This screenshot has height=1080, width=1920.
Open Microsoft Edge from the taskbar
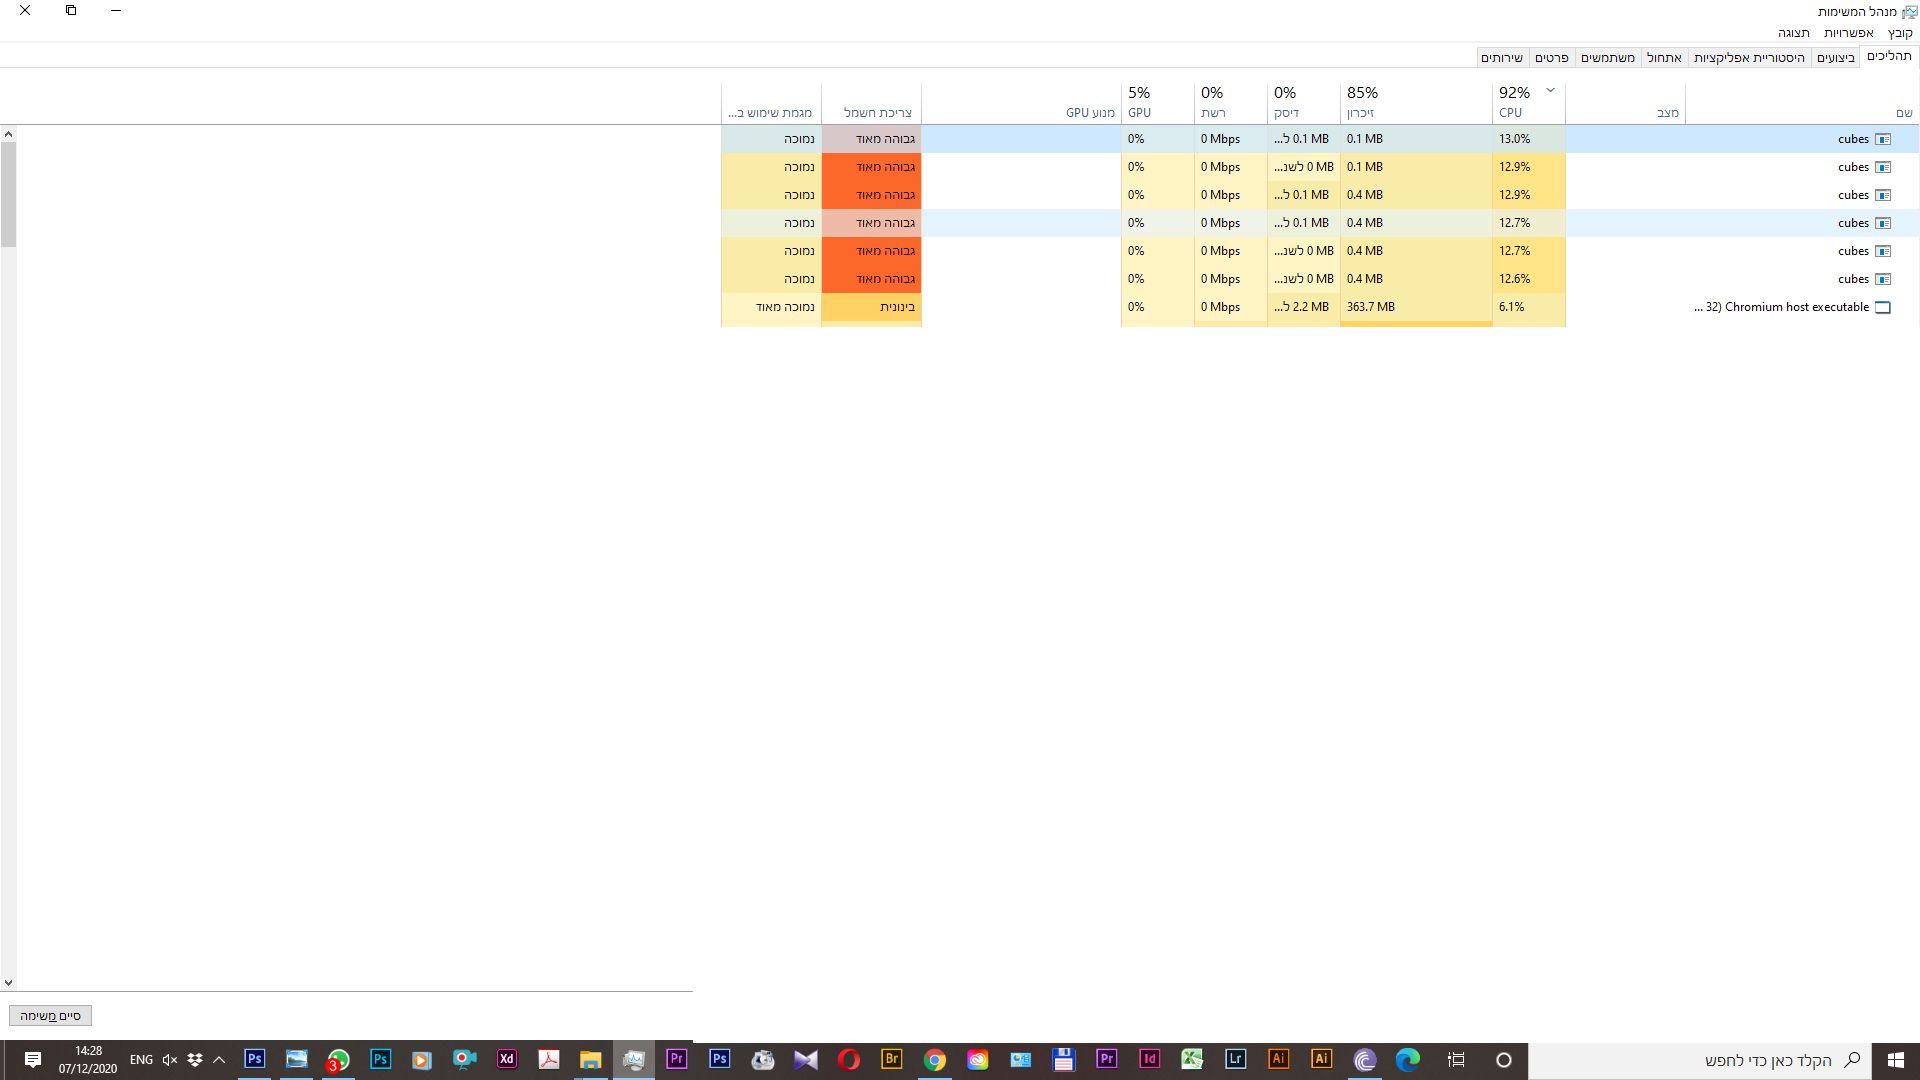pos(1407,1059)
